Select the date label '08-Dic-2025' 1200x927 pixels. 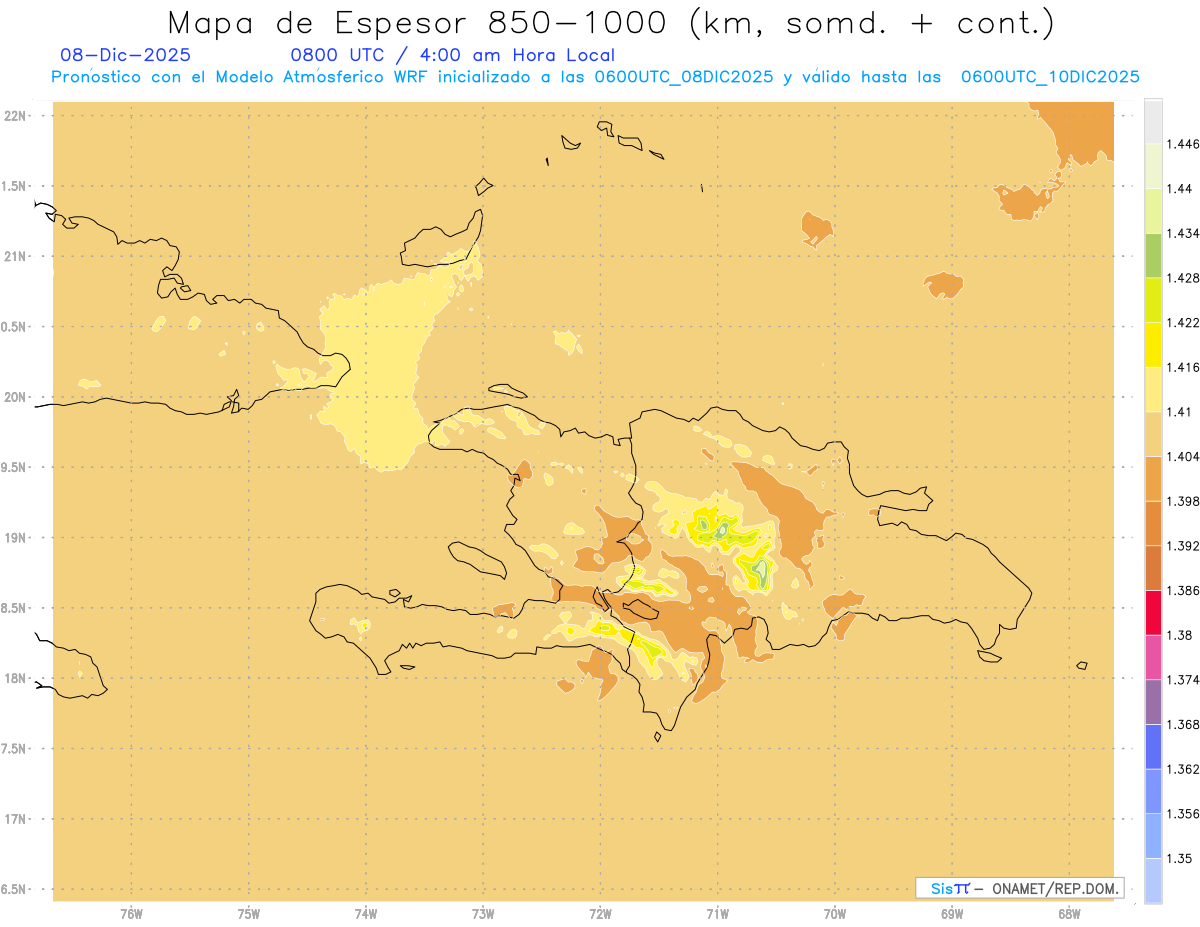[125, 55]
